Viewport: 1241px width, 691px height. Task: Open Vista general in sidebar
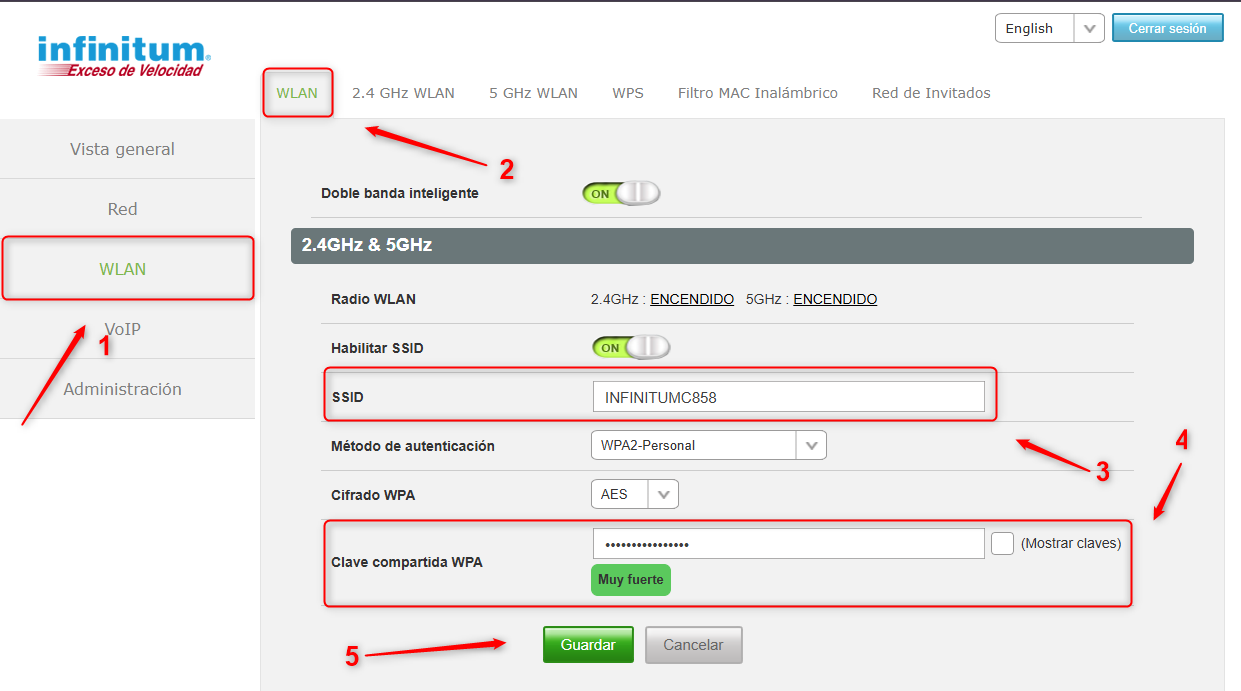tap(122, 149)
